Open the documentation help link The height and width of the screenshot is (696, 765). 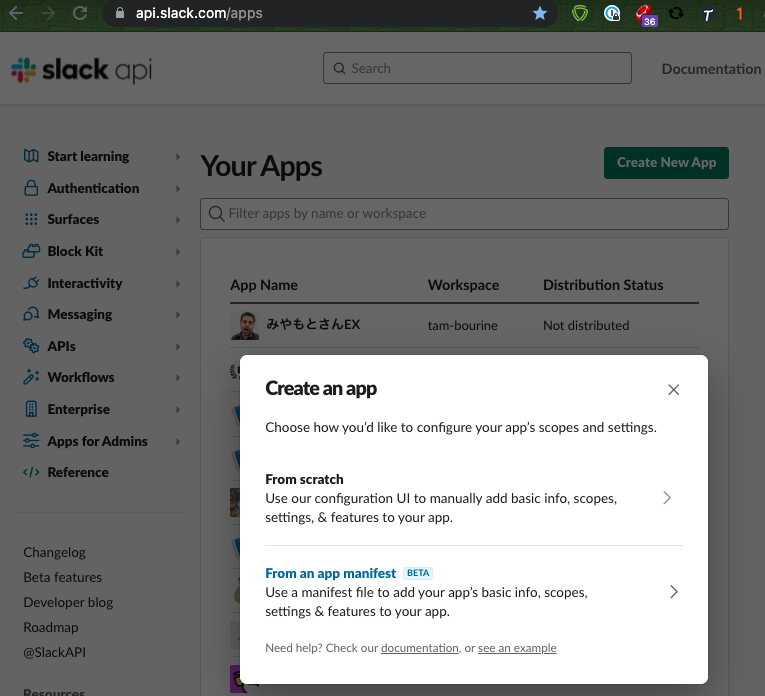pyautogui.click(x=420, y=648)
